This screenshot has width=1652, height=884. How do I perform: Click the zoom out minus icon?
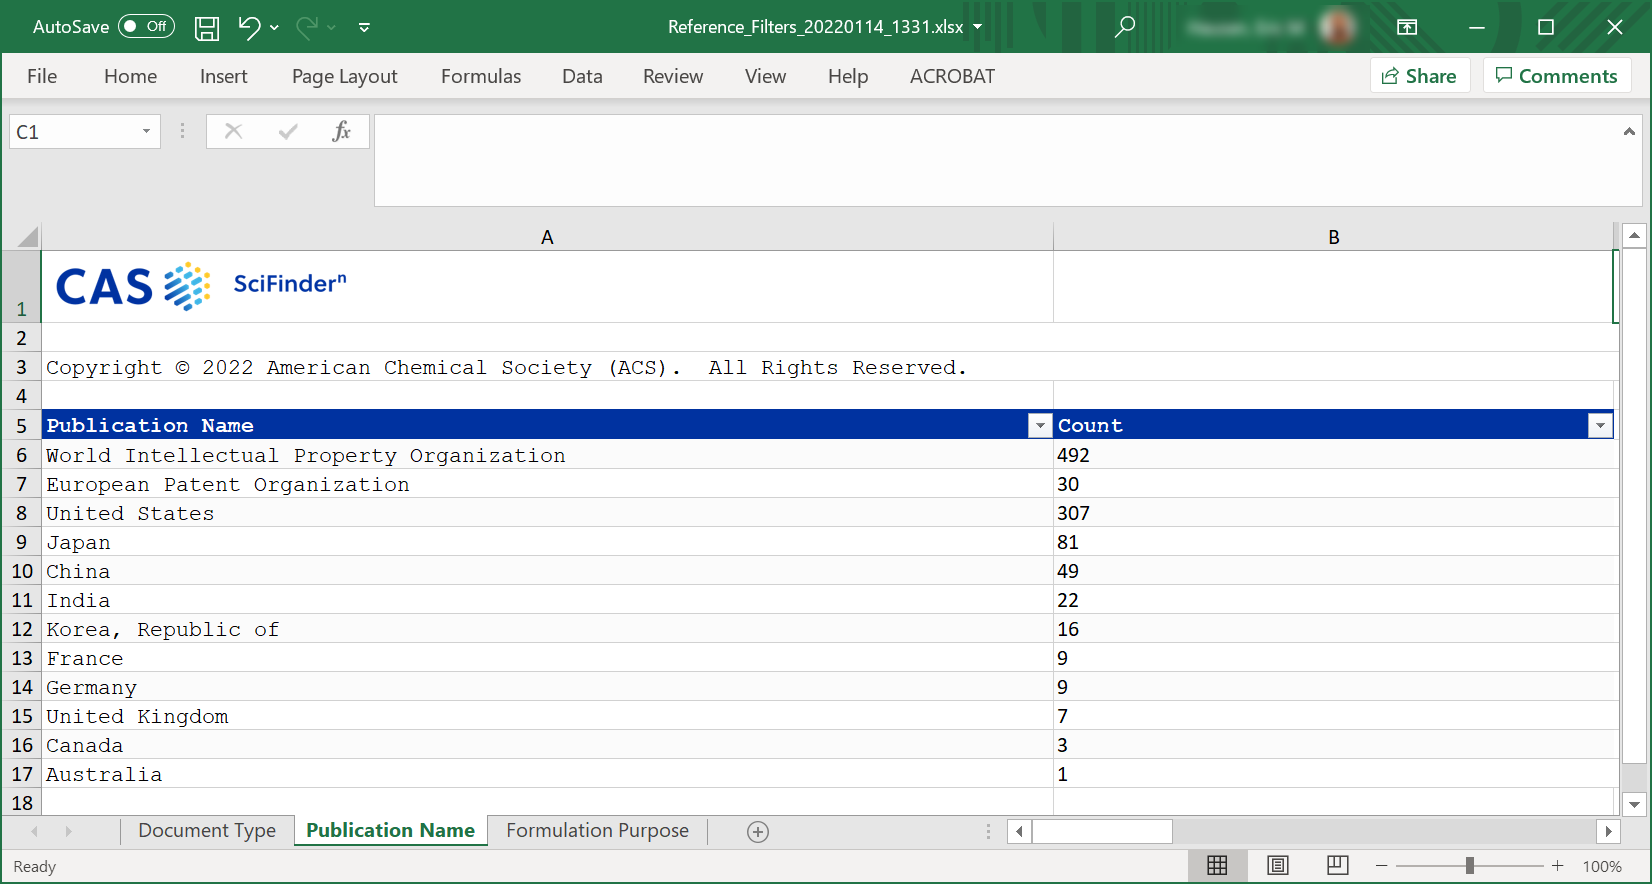coord(1381,866)
